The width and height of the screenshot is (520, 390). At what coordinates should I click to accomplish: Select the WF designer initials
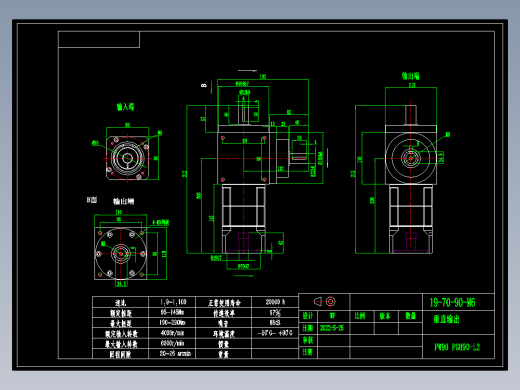coord(332,316)
